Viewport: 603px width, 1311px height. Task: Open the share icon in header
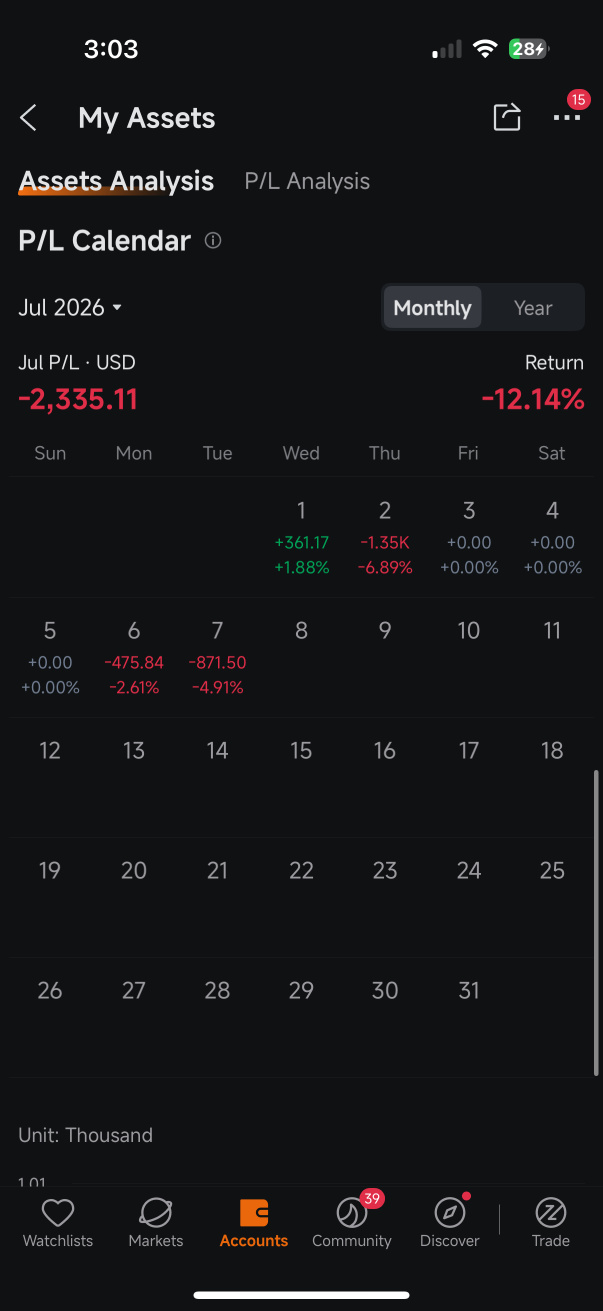tap(507, 117)
